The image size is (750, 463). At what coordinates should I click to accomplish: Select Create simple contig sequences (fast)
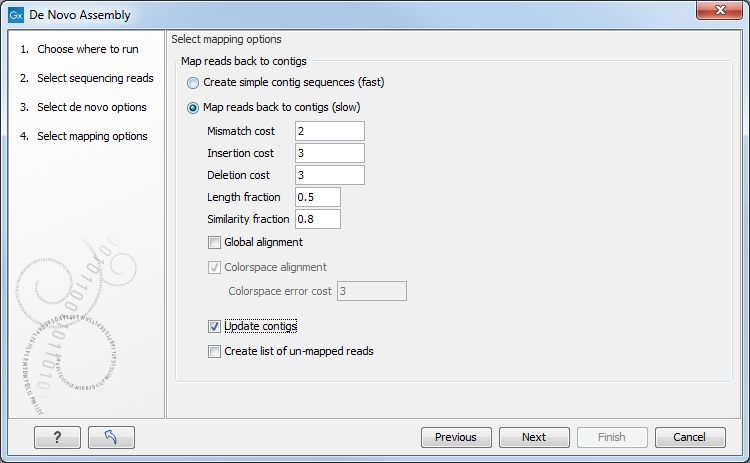193,83
